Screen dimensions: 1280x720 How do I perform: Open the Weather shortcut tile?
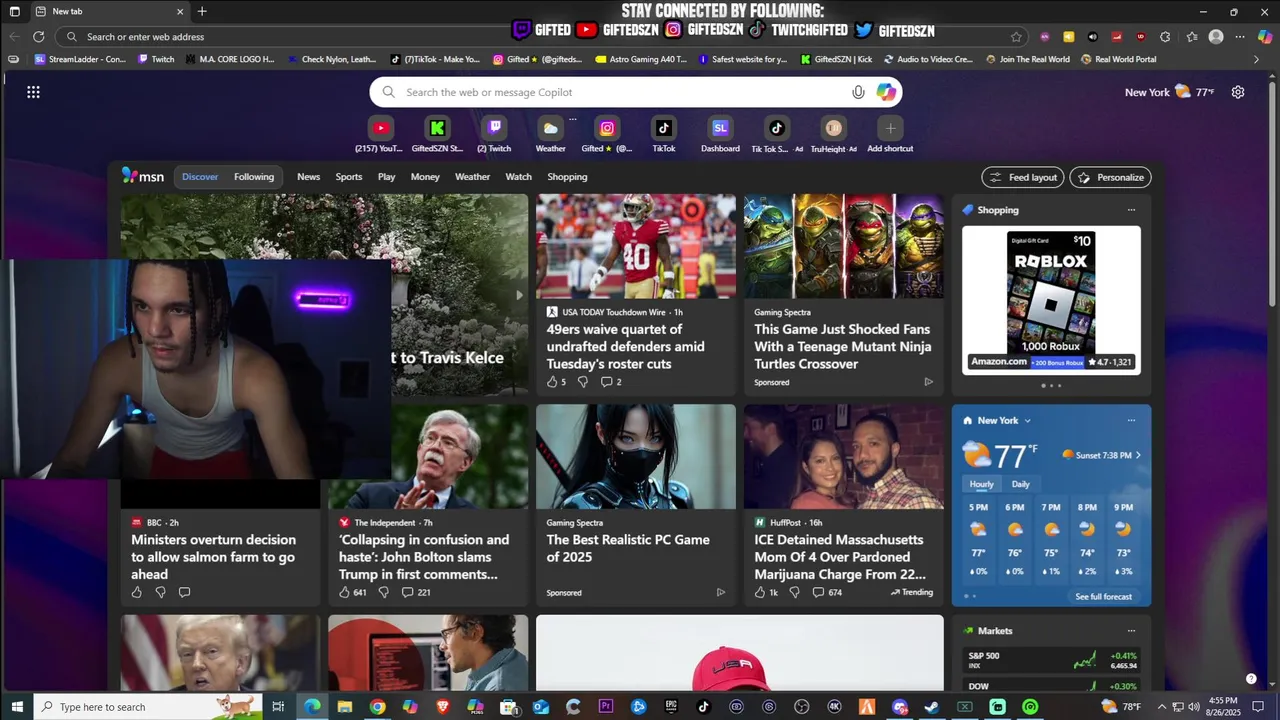(550, 134)
